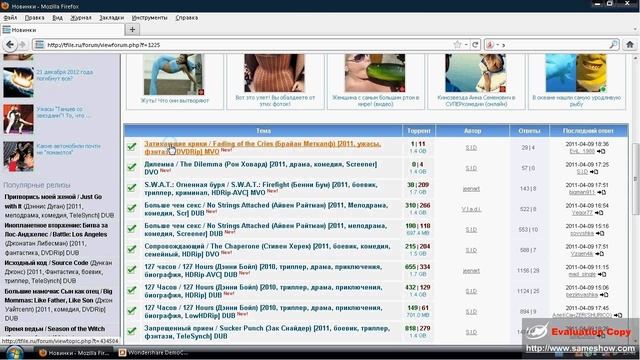
Task: Open the Firefox home page icon
Action: tap(630, 44)
